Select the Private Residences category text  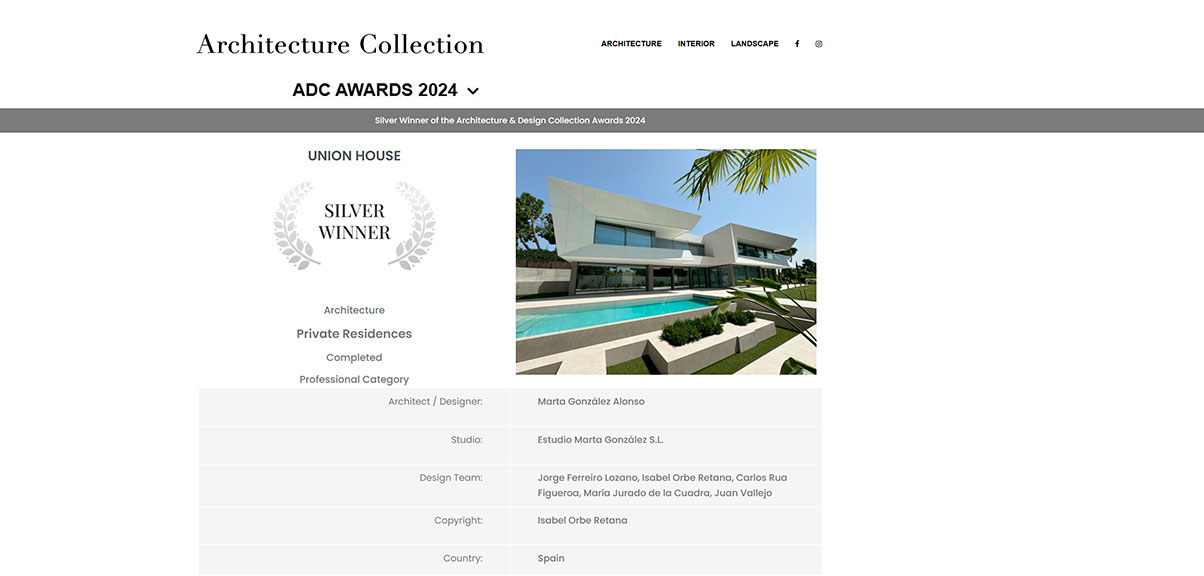point(354,334)
